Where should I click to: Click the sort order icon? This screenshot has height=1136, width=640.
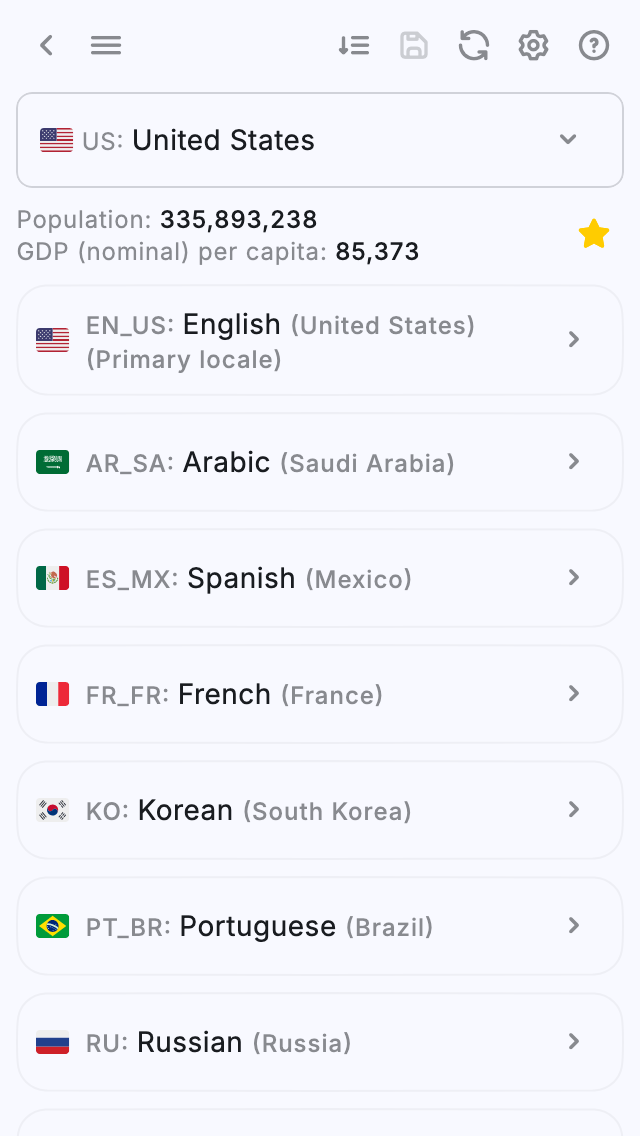point(354,45)
